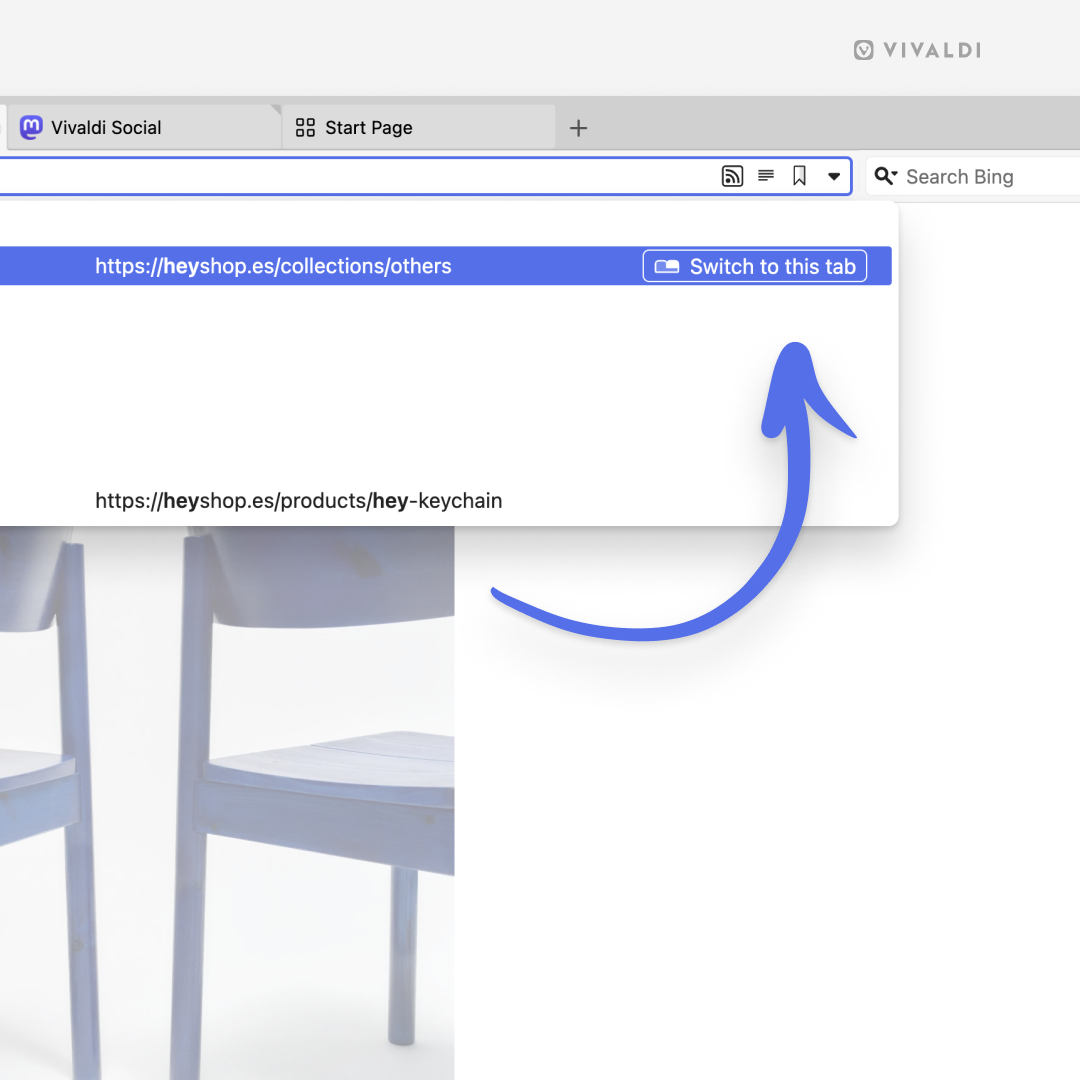Bookmark this page with the bookmark icon

click(x=799, y=176)
